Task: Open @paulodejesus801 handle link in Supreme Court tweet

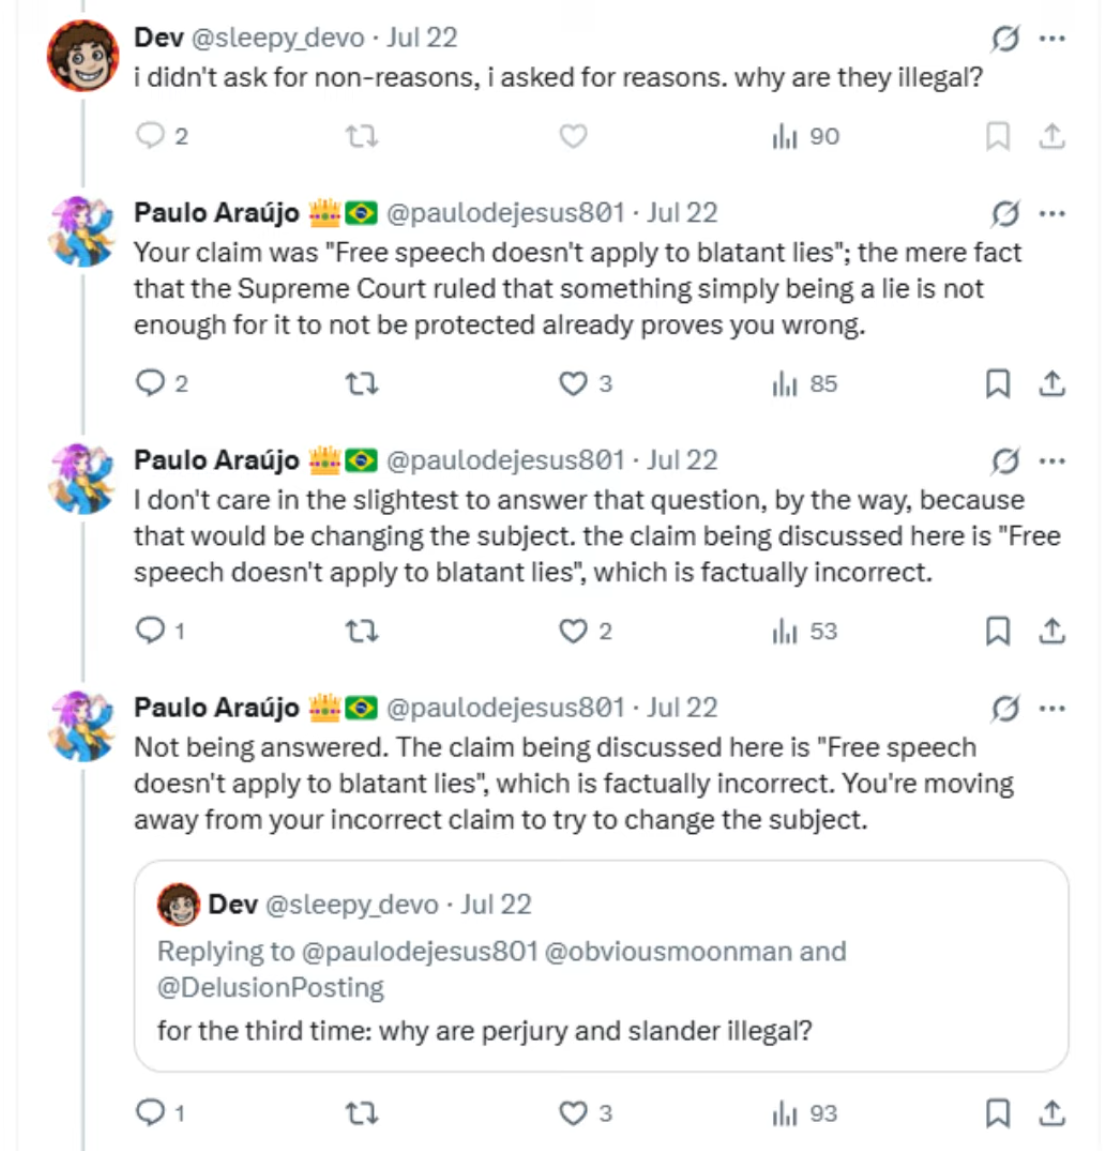Action: pyautogui.click(x=505, y=213)
